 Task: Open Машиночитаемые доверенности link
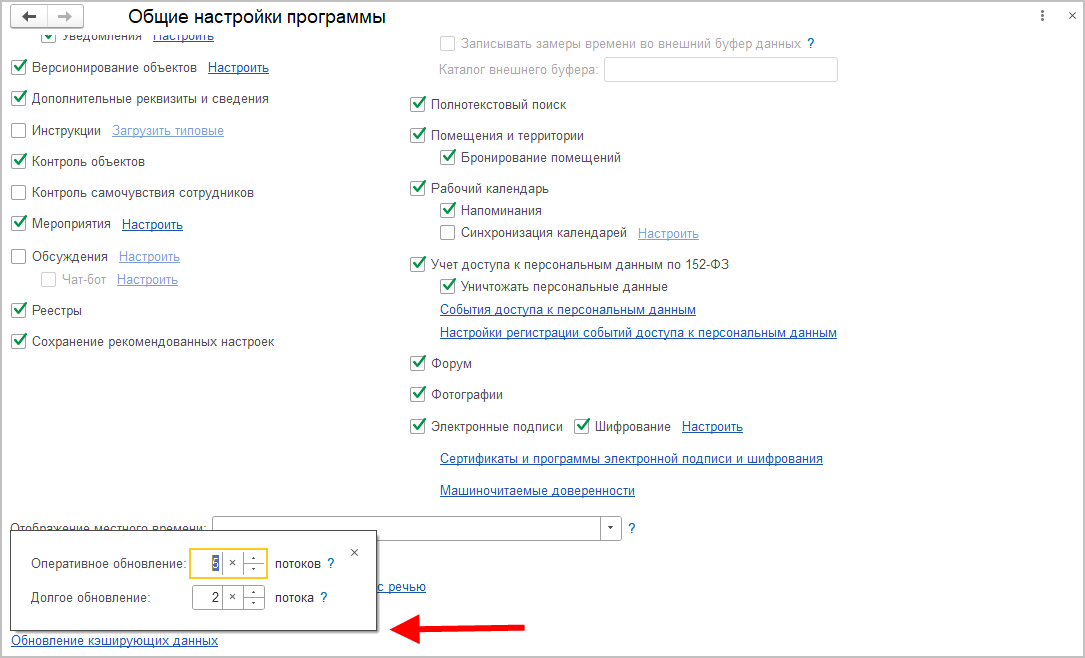537,490
